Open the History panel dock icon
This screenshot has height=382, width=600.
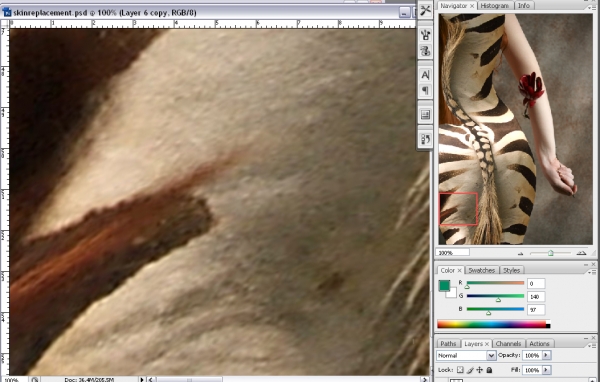click(x=425, y=139)
